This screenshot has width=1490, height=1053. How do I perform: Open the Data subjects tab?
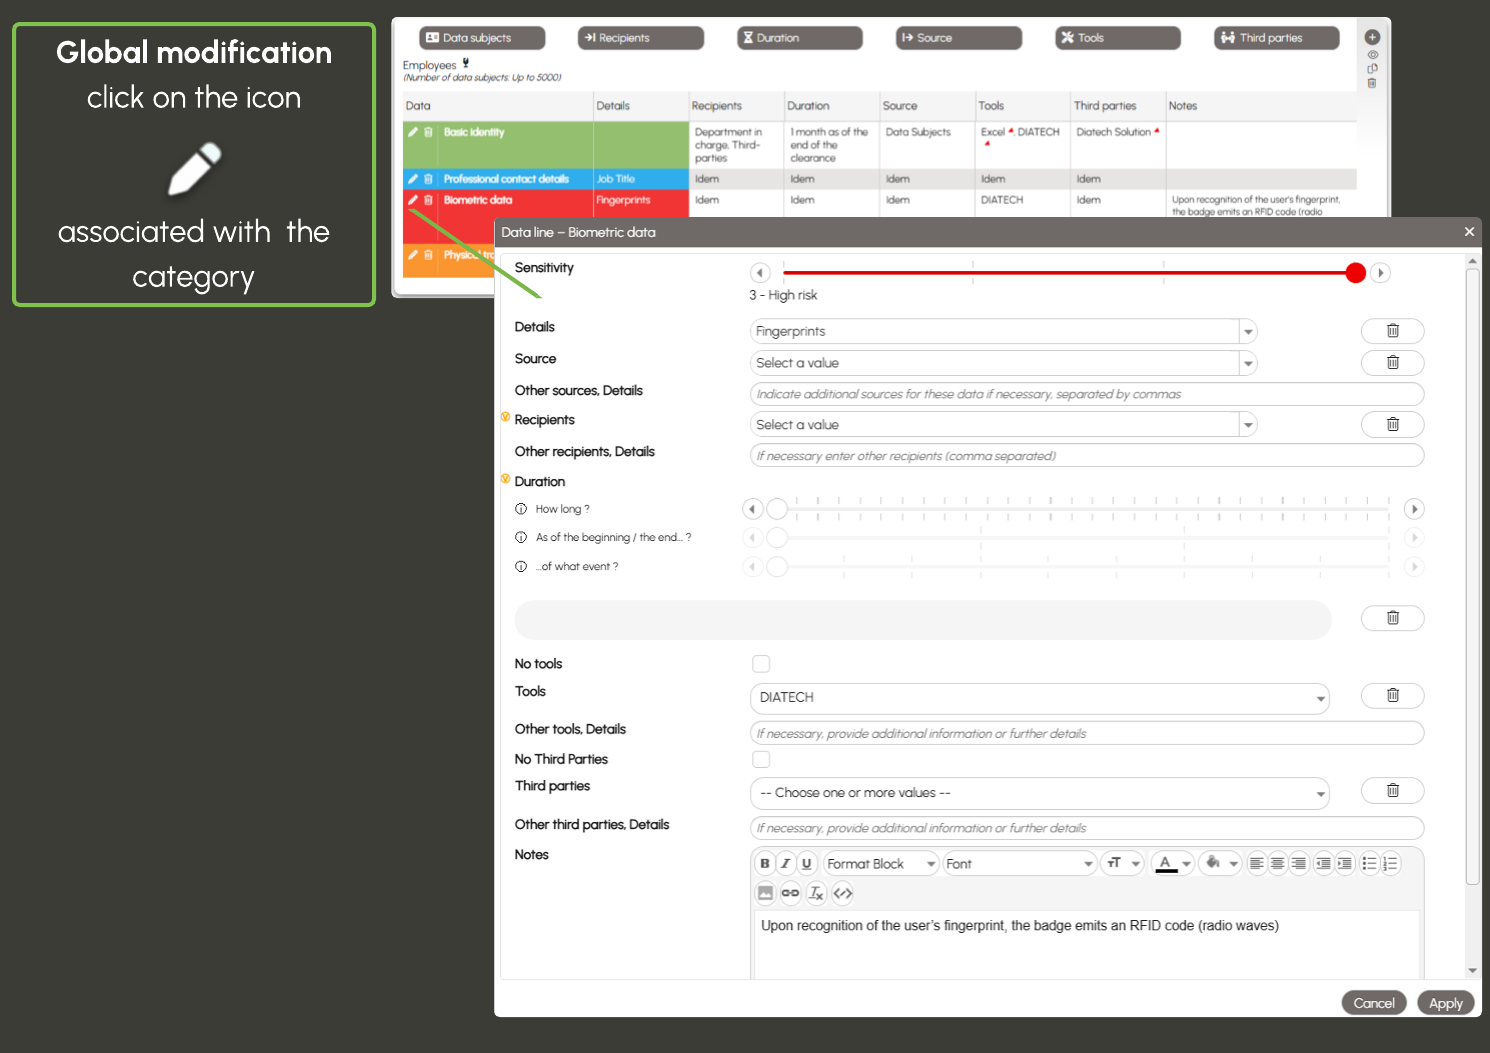pyautogui.click(x=482, y=38)
